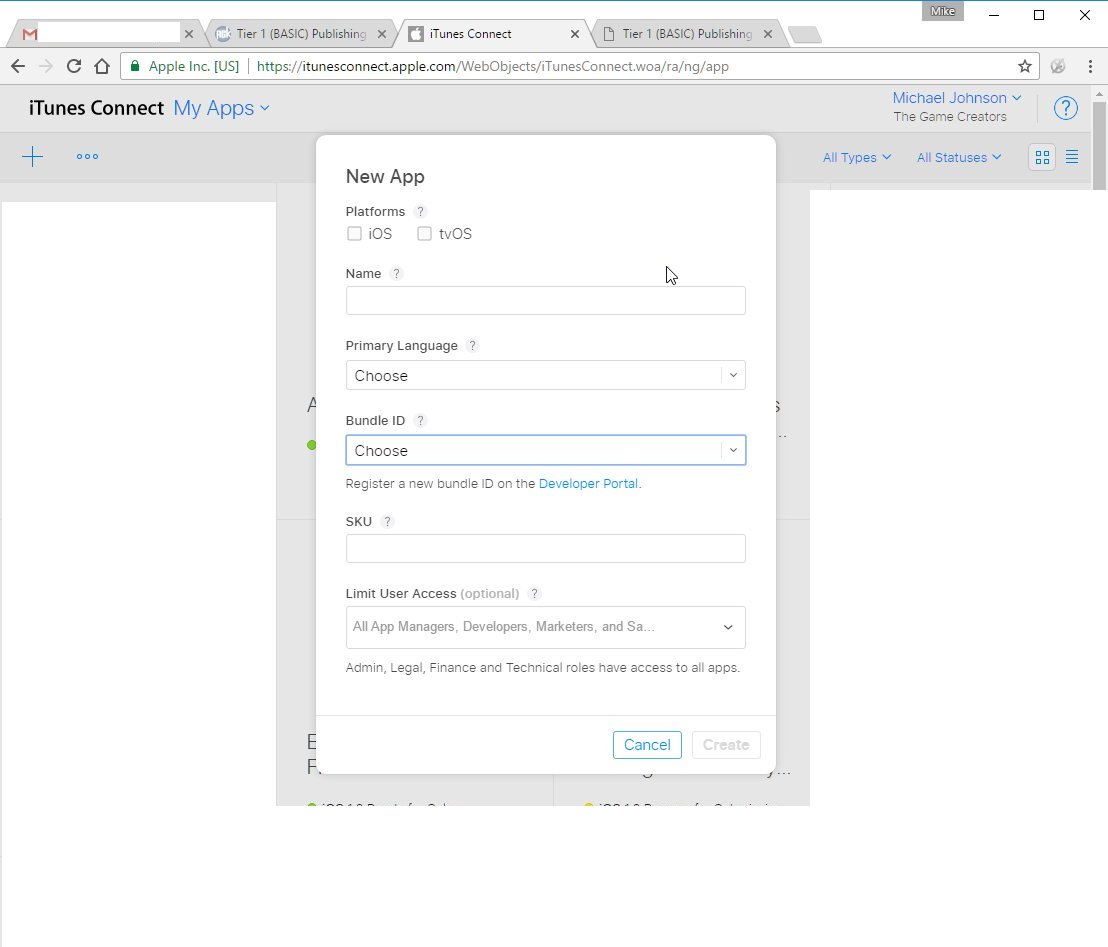The height and width of the screenshot is (947, 1108).
Task: Bookmark this page with star icon
Action: click(1025, 66)
